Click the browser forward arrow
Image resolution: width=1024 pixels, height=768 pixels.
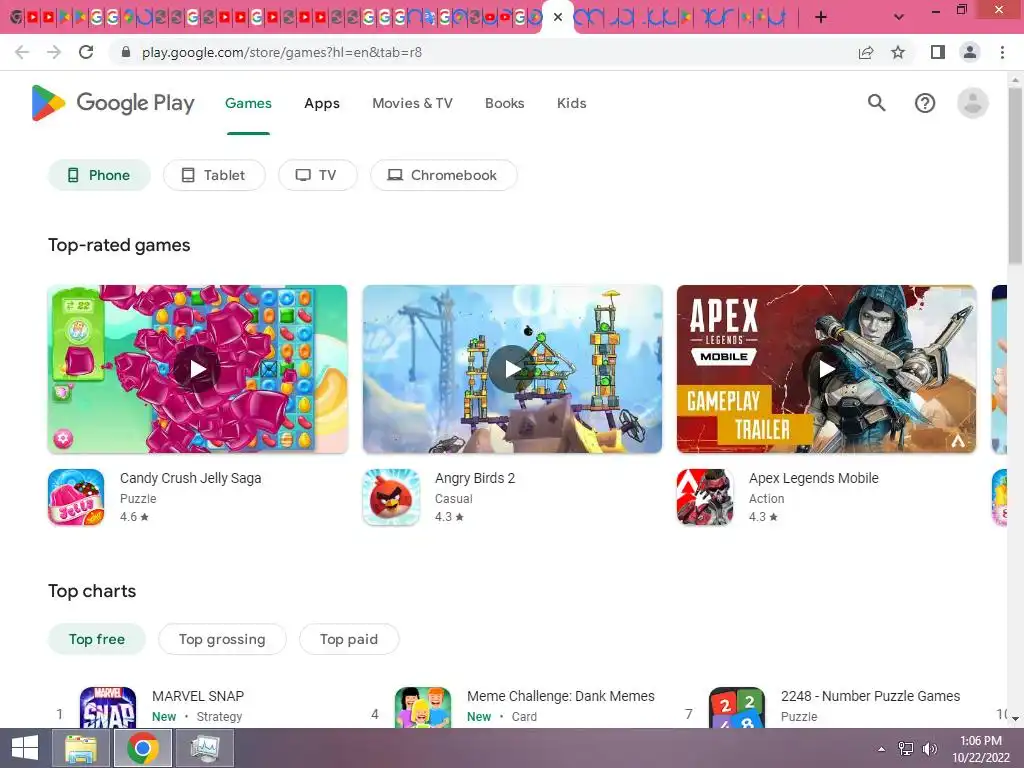[54, 52]
